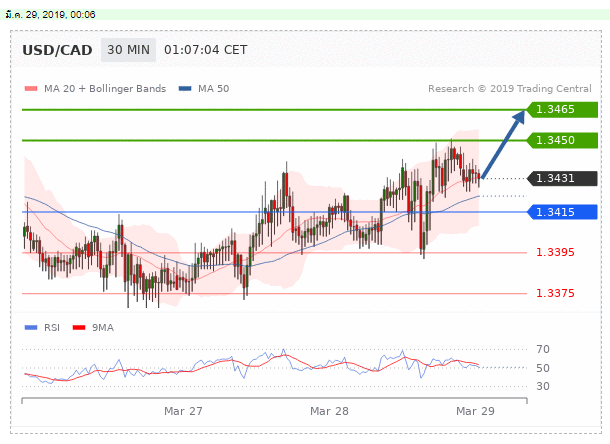Image resolution: width=610 pixels, height=444 pixels.
Task: Click the 01:07:04 CET timestamp
Action: (x=205, y=50)
